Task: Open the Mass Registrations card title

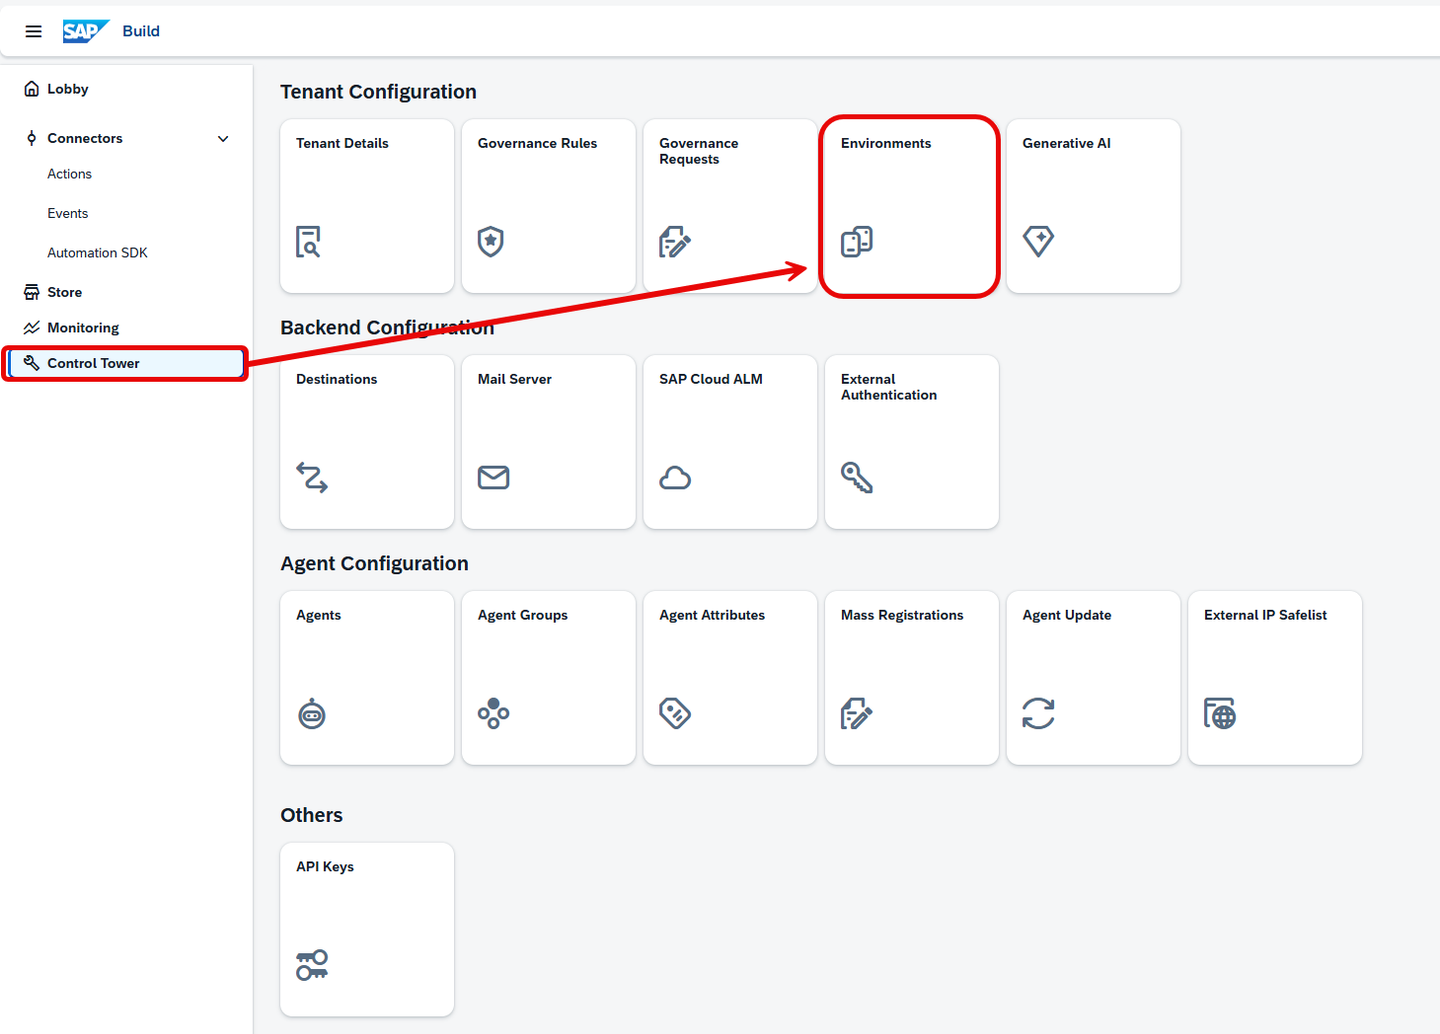Action: click(902, 615)
